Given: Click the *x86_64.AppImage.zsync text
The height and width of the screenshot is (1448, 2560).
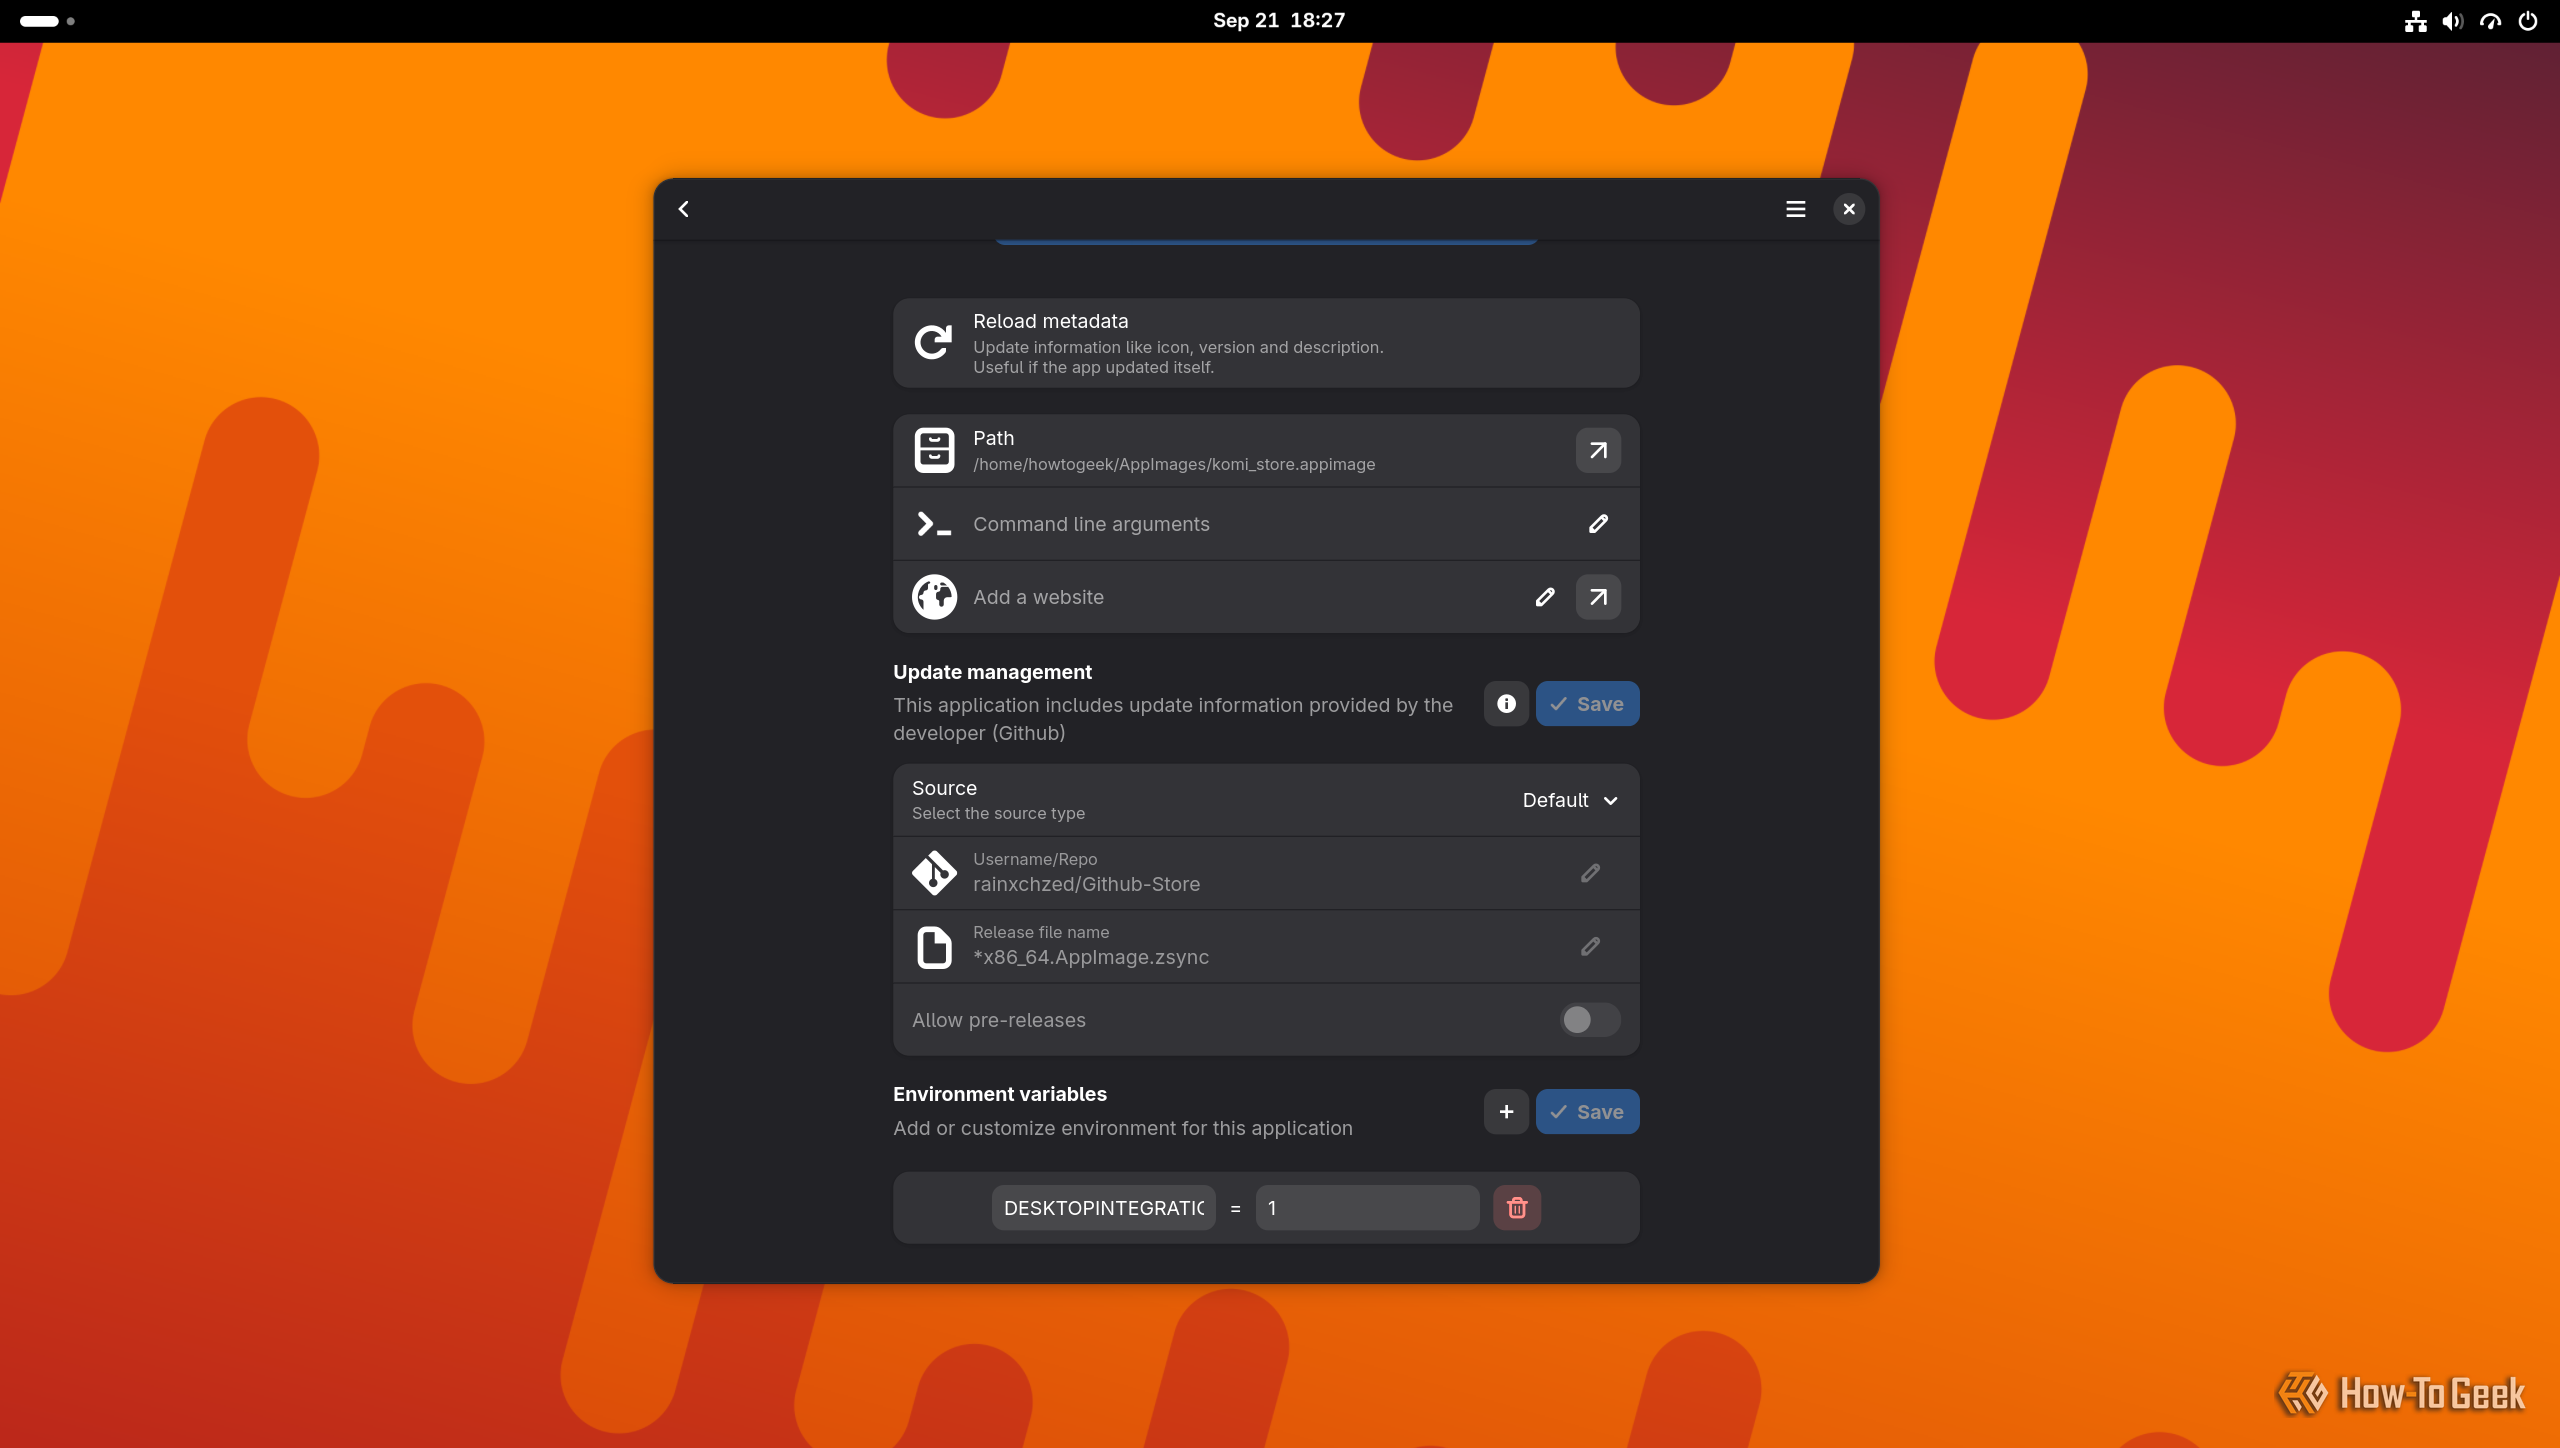Looking at the screenshot, I should [x=1091, y=957].
